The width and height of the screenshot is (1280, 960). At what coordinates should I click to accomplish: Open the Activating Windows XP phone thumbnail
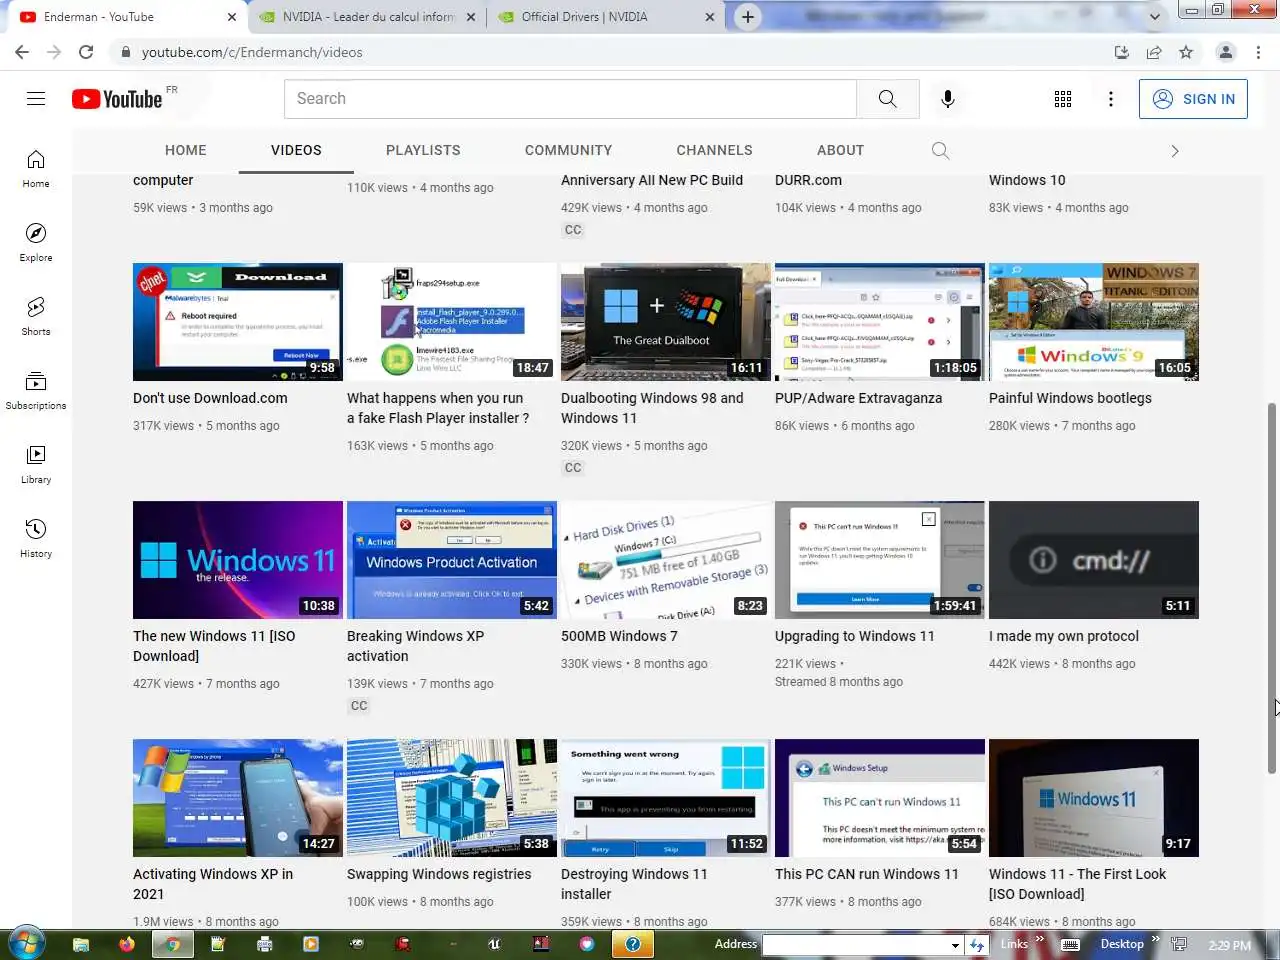(238, 798)
